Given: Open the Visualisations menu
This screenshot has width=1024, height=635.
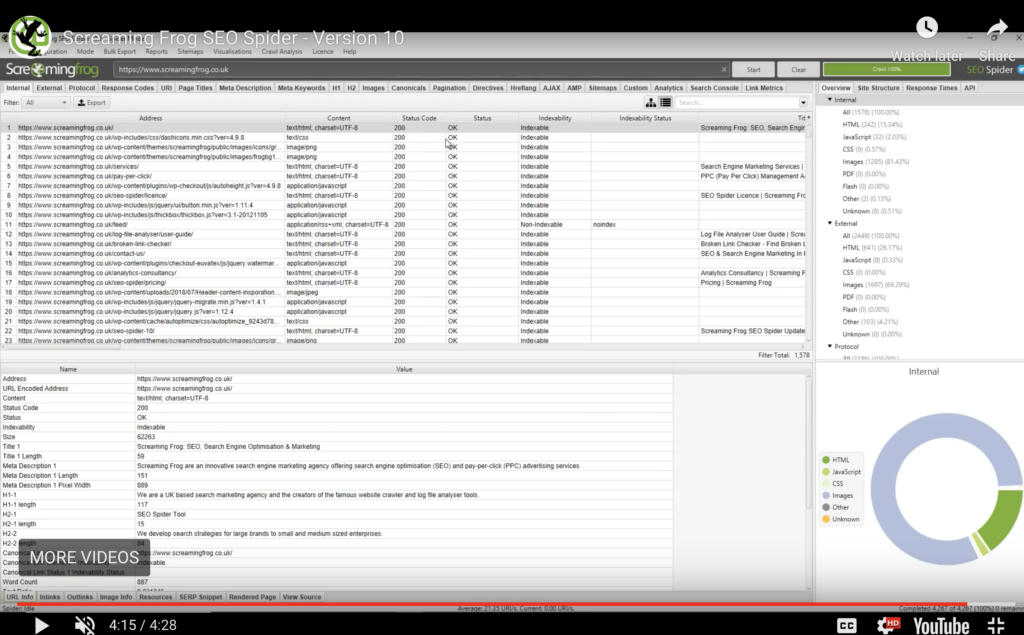Looking at the screenshot, I should click(232, 52).
